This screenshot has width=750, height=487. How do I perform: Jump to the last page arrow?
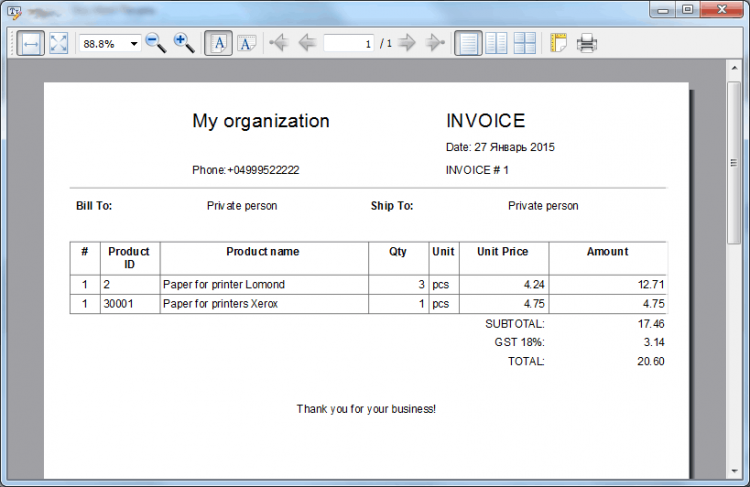[x=435, y=43]
